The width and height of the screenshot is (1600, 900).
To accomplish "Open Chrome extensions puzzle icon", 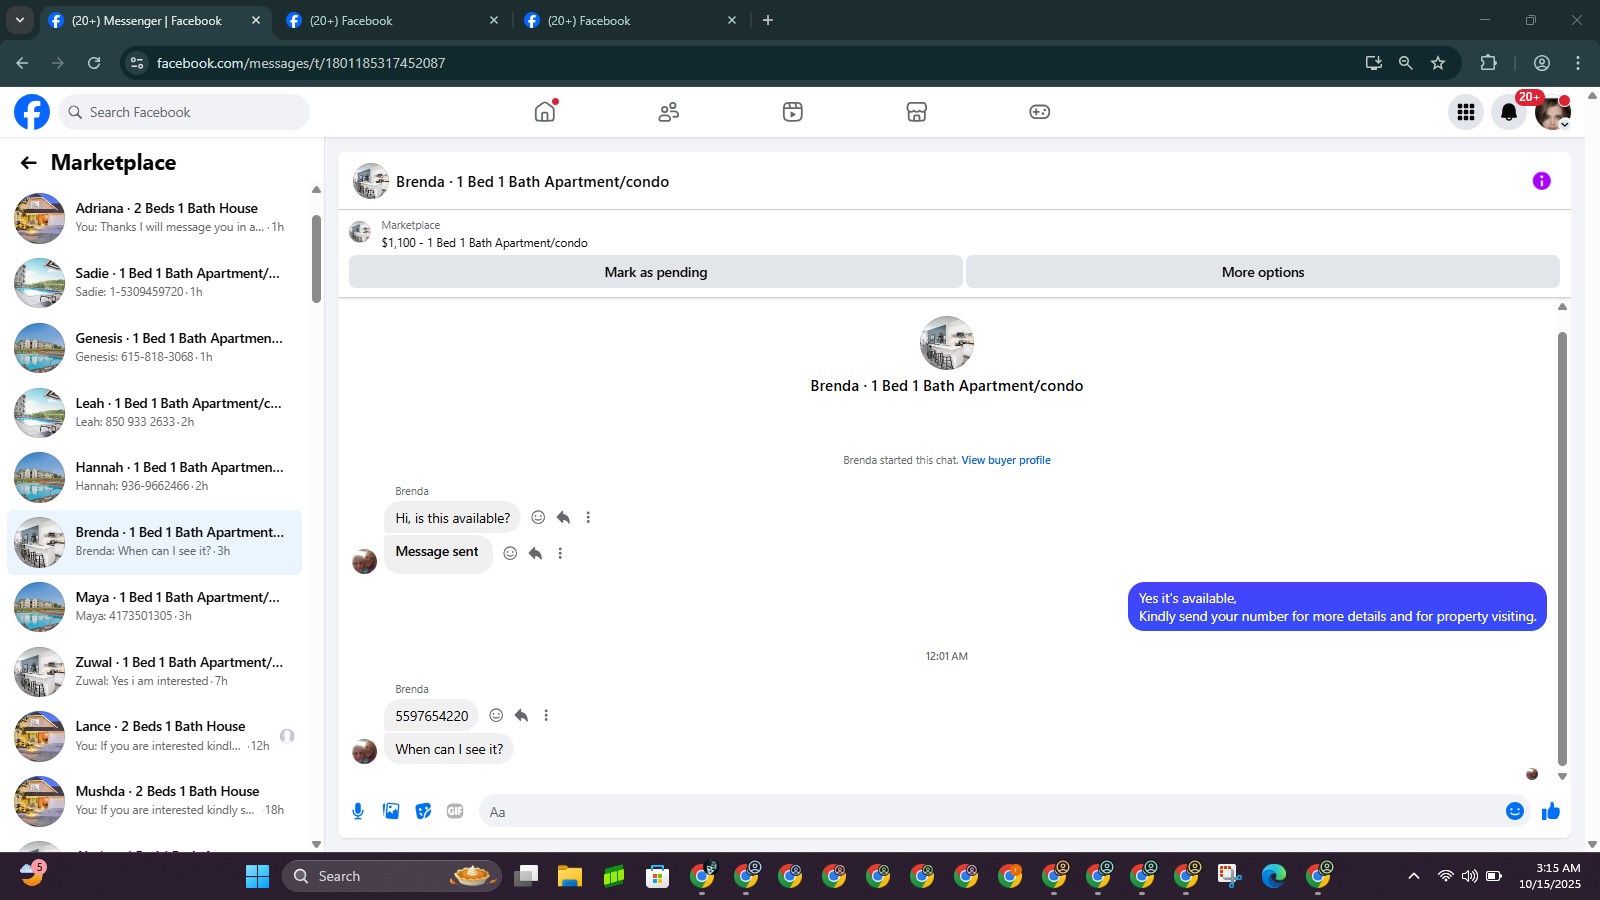I will pyautogui.click(x=1488, y=63).
